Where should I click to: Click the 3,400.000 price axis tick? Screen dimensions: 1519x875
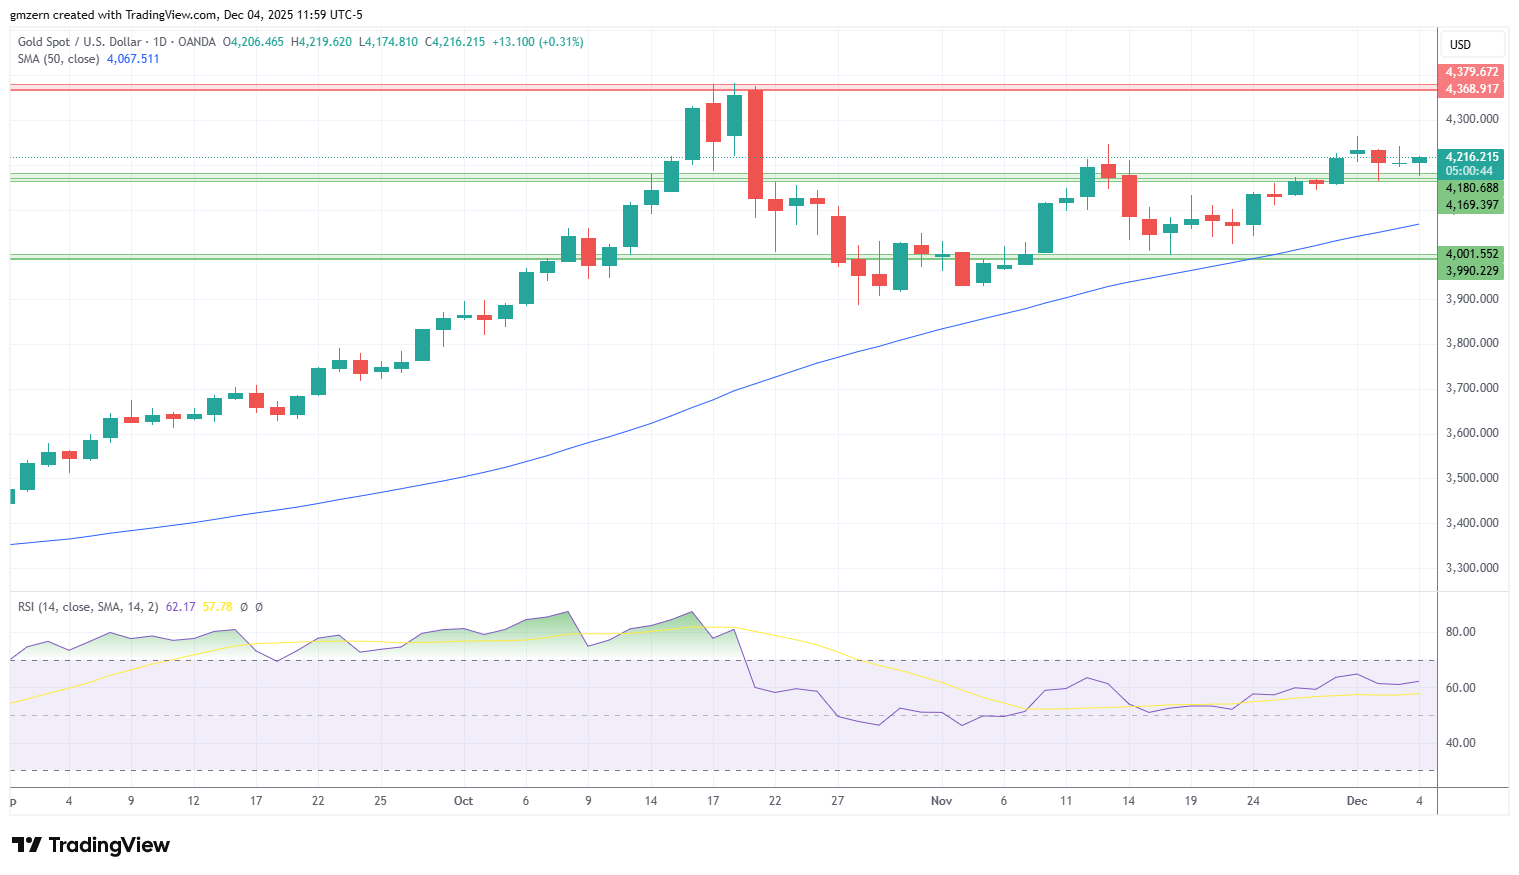click(x=1472, y=523)
